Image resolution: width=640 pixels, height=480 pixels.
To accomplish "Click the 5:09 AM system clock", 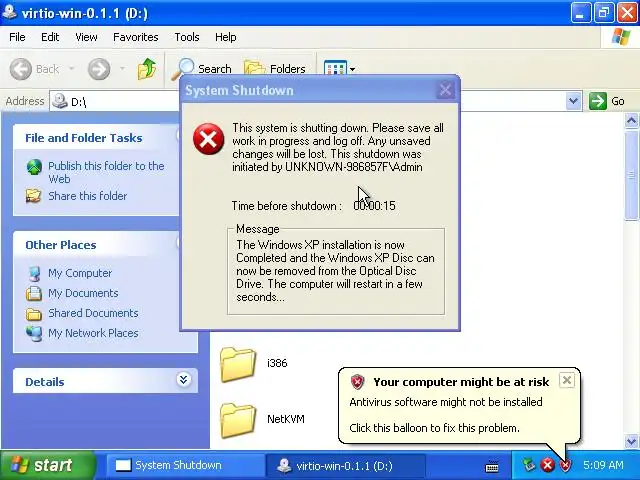I will 603,465.
